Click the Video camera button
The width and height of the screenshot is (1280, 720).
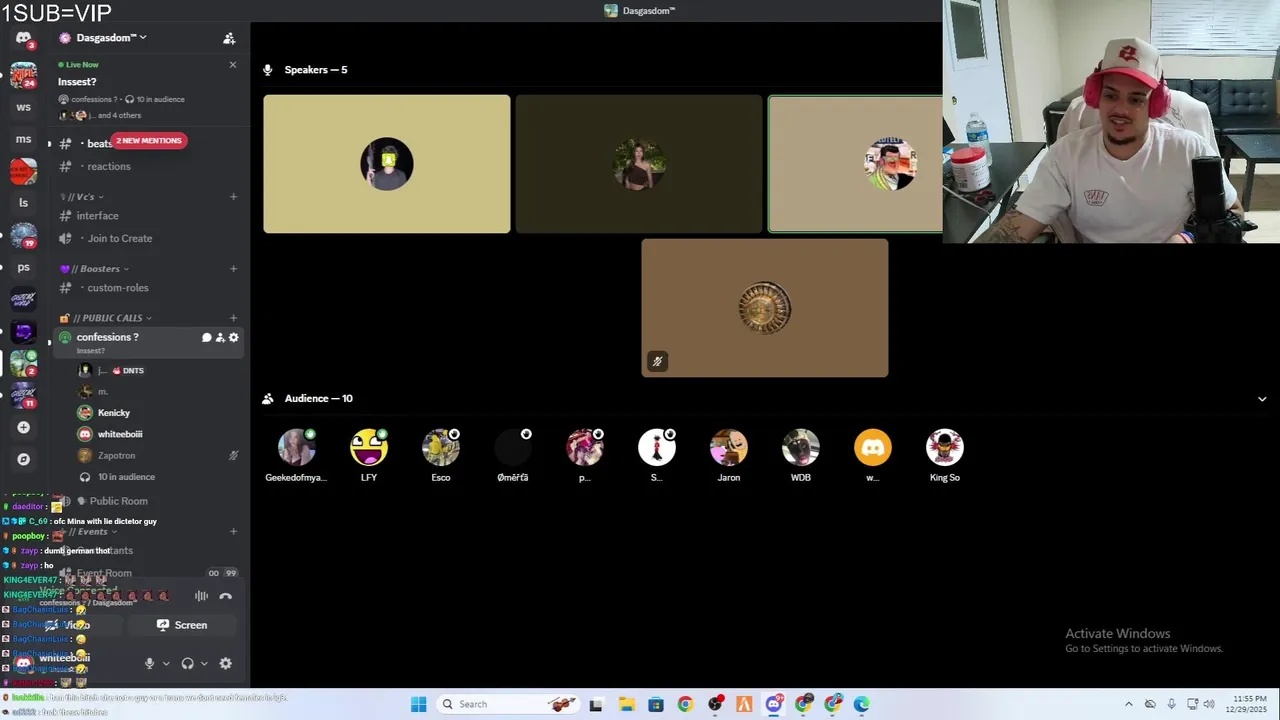tap(69, 625)
